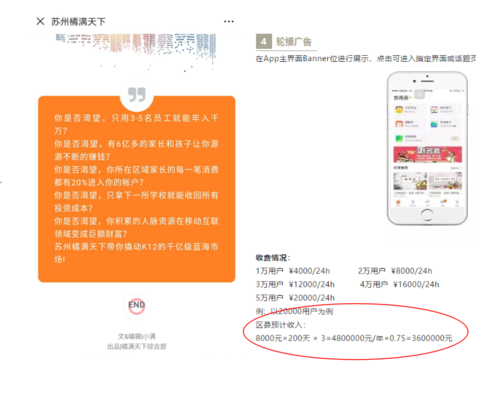The image size is (500, 394).
Task: Click the END circle badge
Action: pos(137,305)
